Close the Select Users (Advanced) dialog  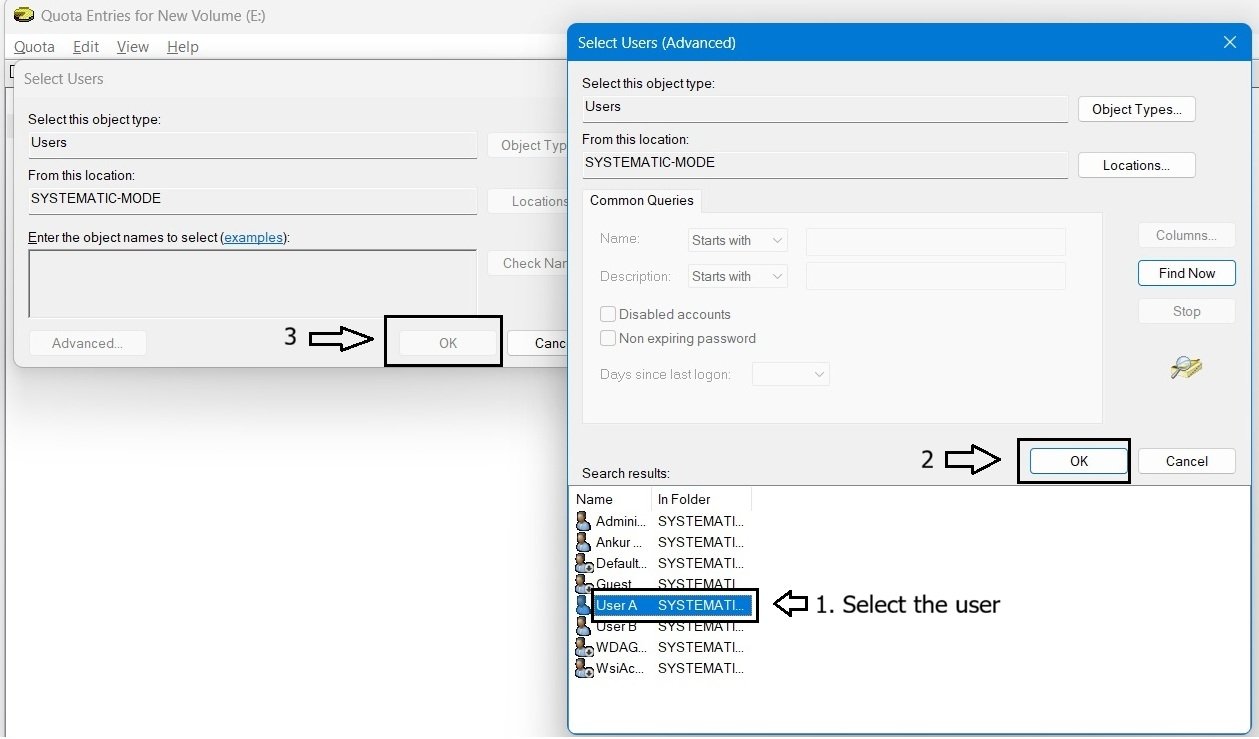click(1230, 42)
